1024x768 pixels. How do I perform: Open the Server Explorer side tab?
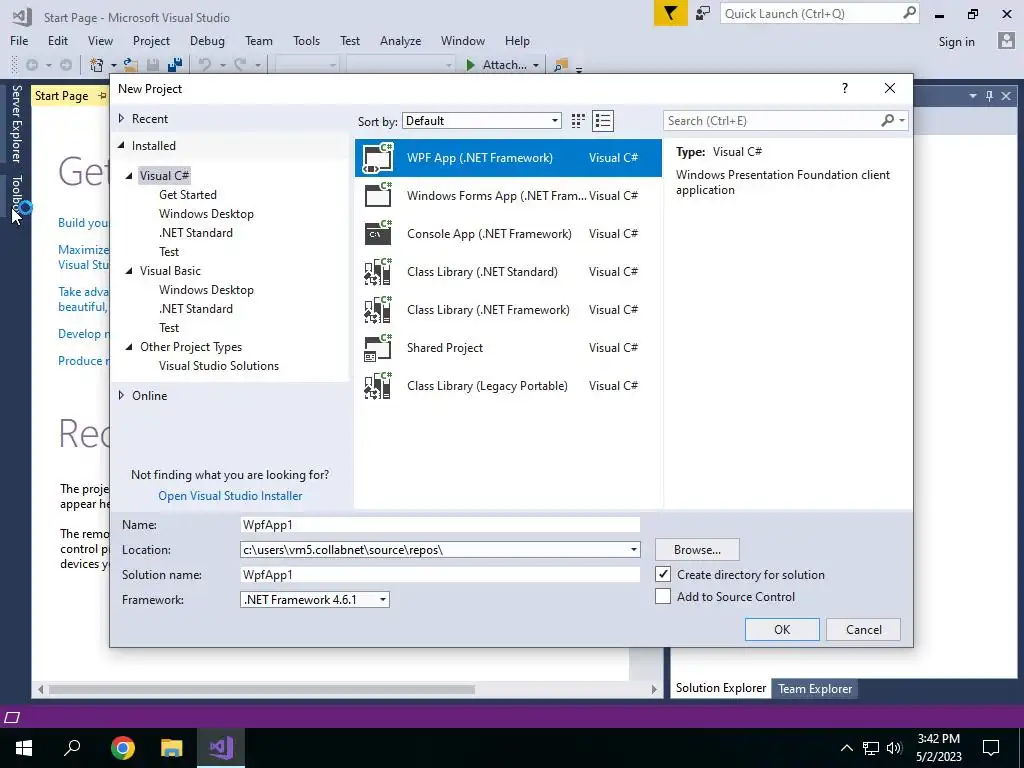click(16, 123)
